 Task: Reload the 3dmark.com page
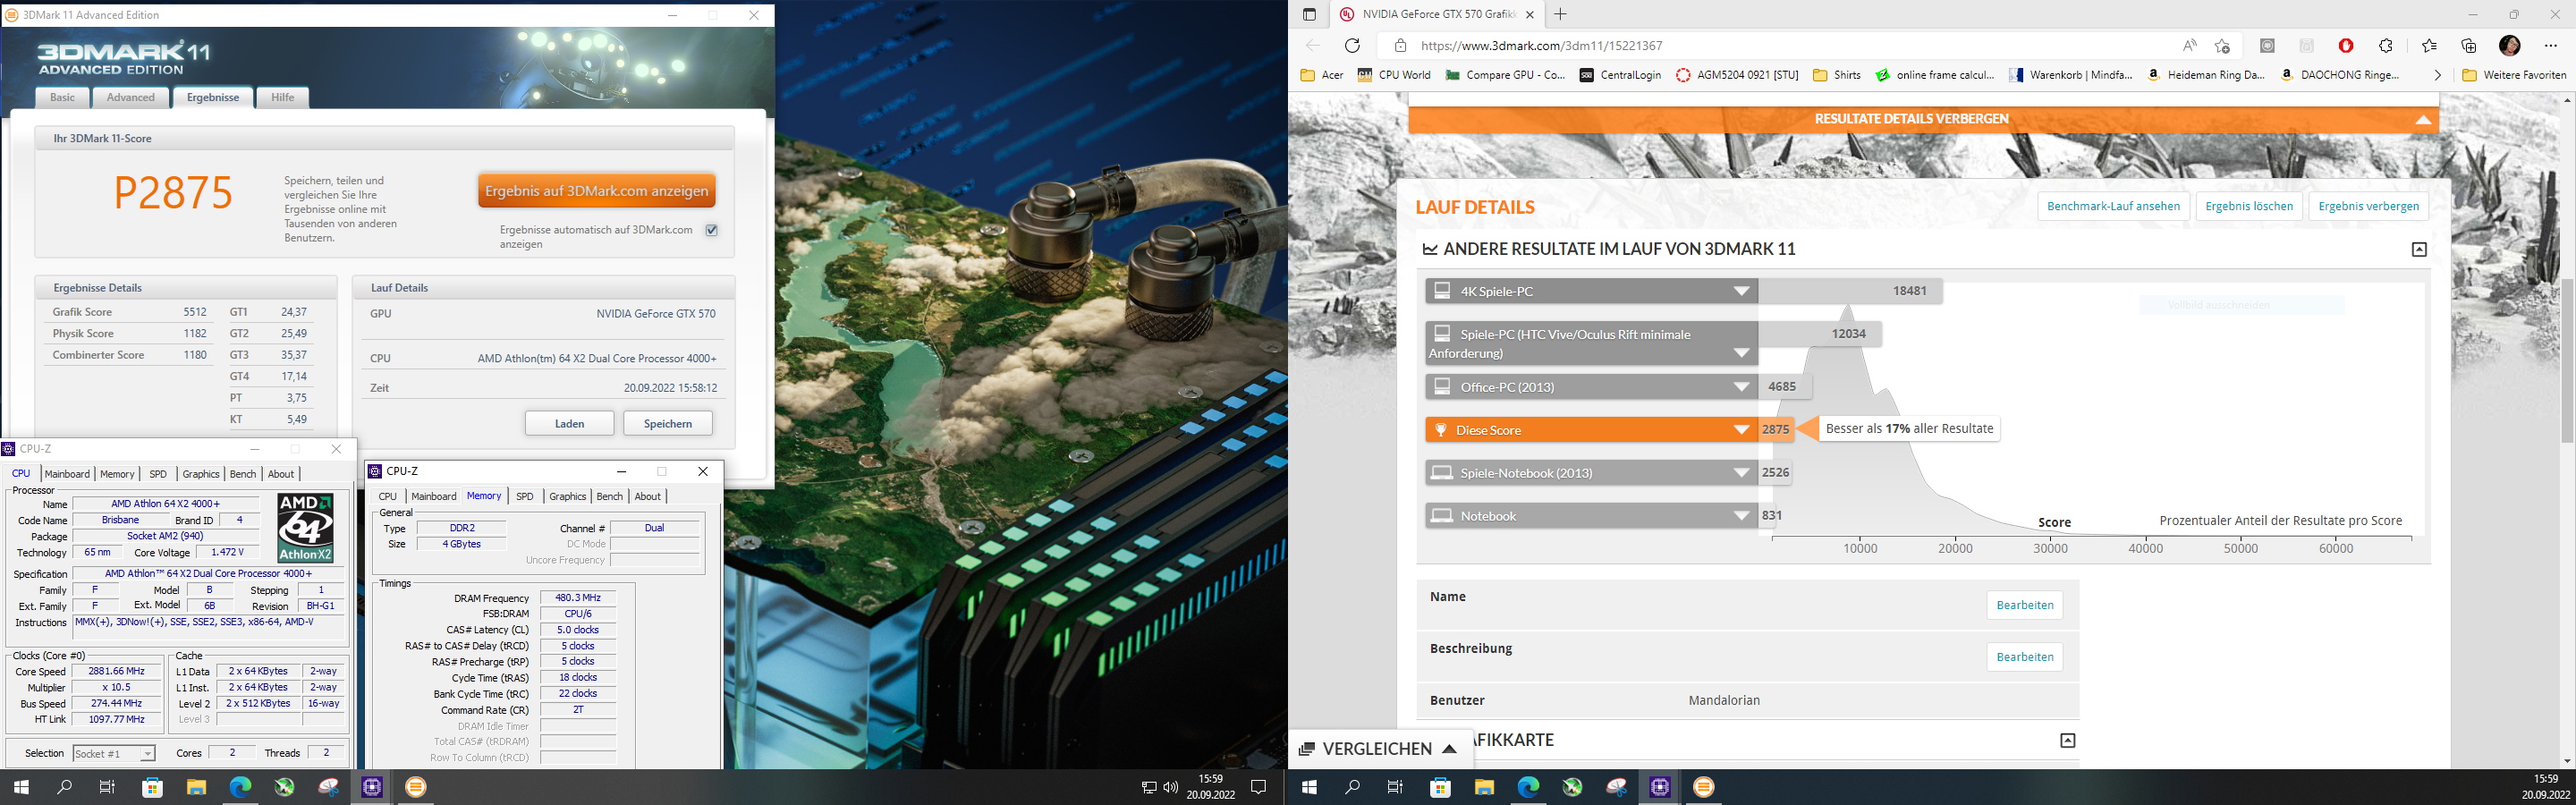[1352, 46]
